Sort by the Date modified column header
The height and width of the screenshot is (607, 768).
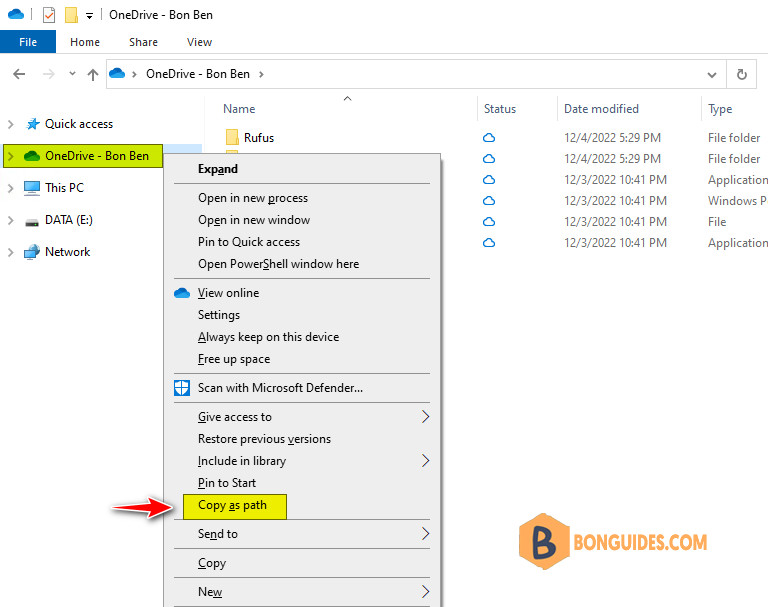[x=601, y=109]
